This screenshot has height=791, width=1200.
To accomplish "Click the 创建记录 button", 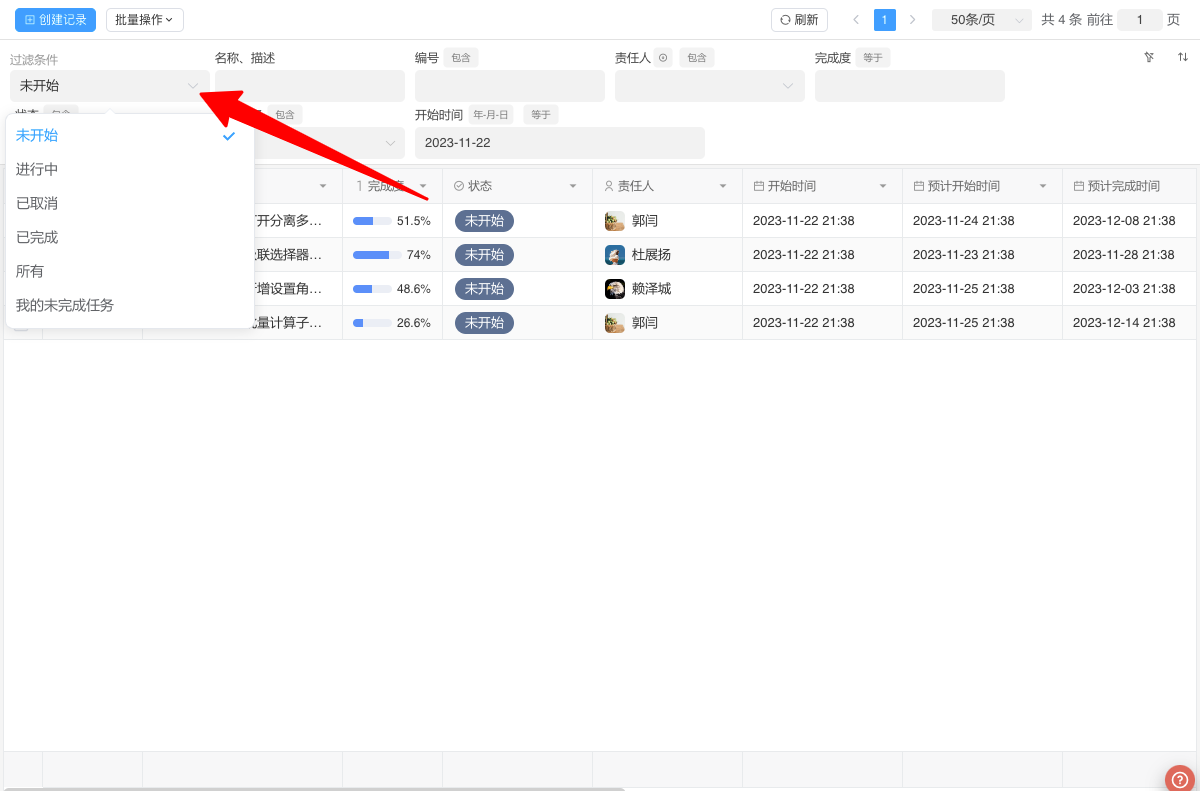I will coord(55,20).
